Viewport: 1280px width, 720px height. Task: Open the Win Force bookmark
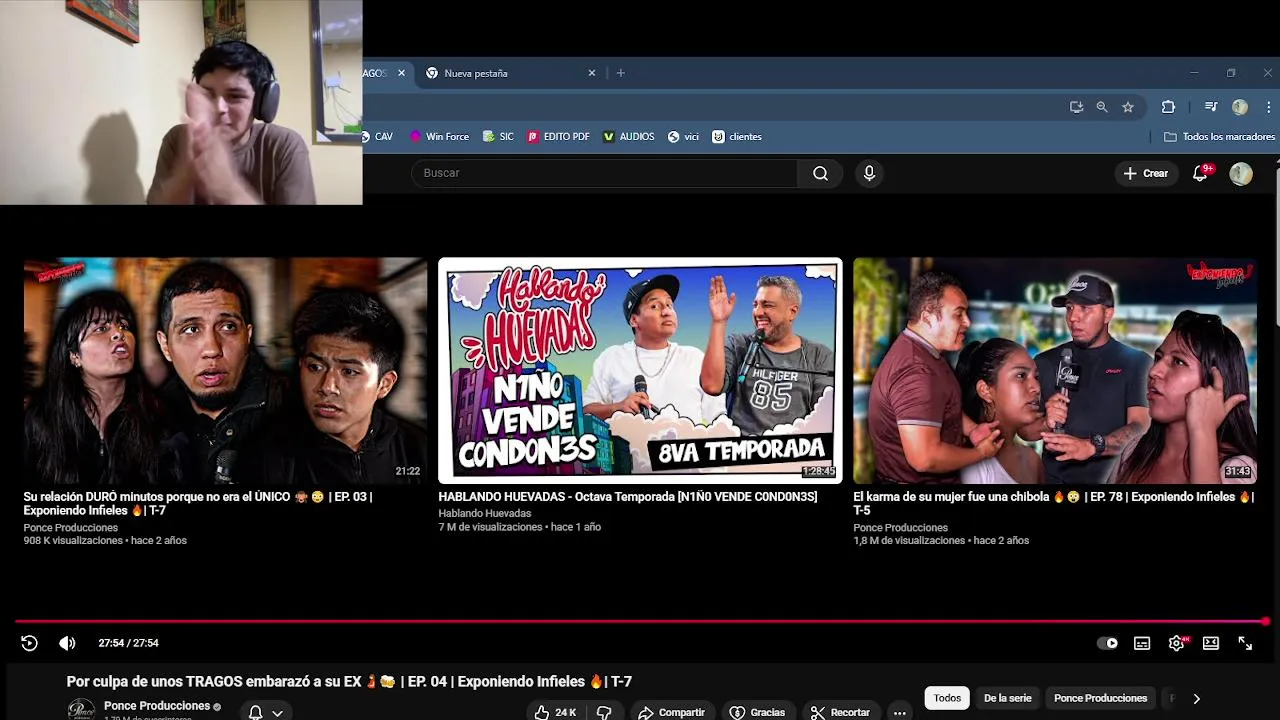coord(440,137)
